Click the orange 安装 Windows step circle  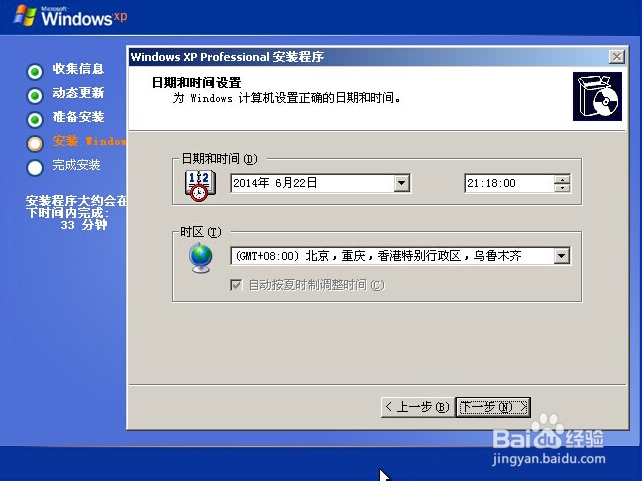(x=35, y=144)
